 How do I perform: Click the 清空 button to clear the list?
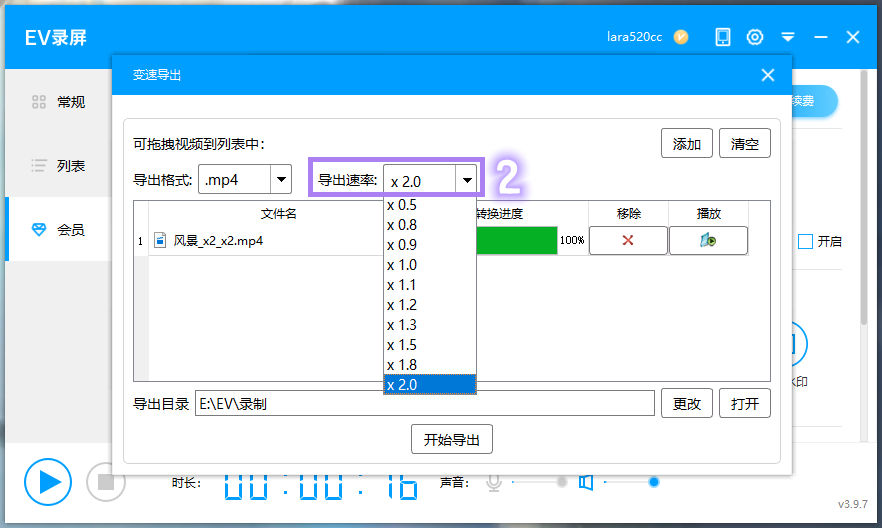[745, 144]
